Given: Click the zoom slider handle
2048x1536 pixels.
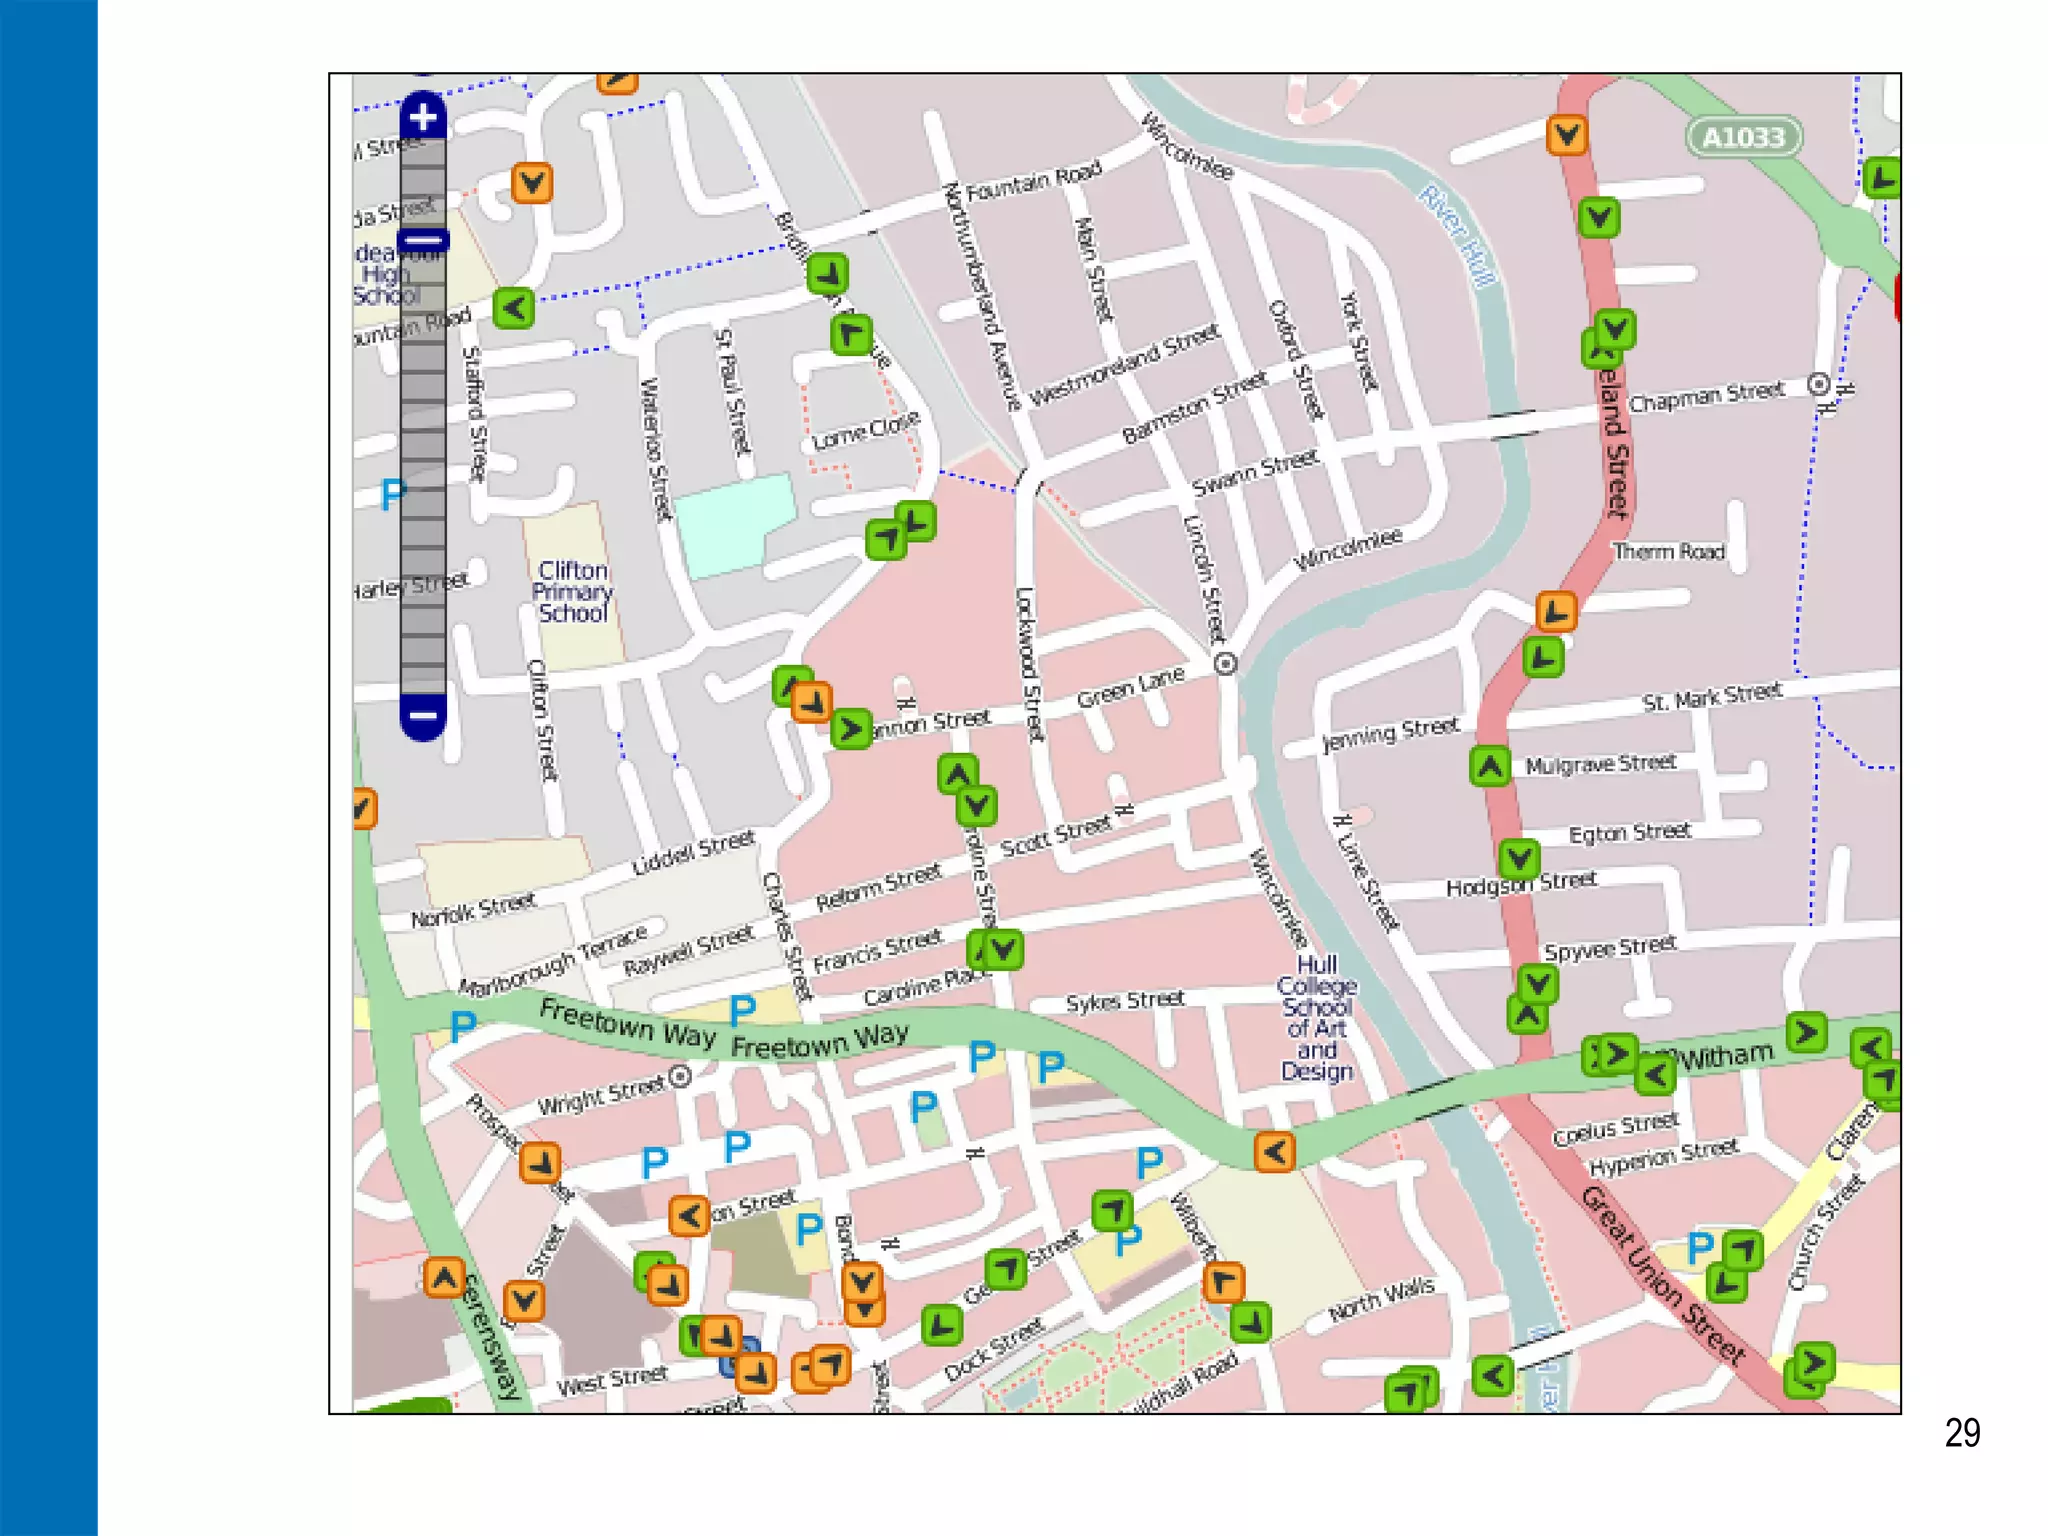Looking at the screenshot, I should pyautogui.click(x=423, y=241).
